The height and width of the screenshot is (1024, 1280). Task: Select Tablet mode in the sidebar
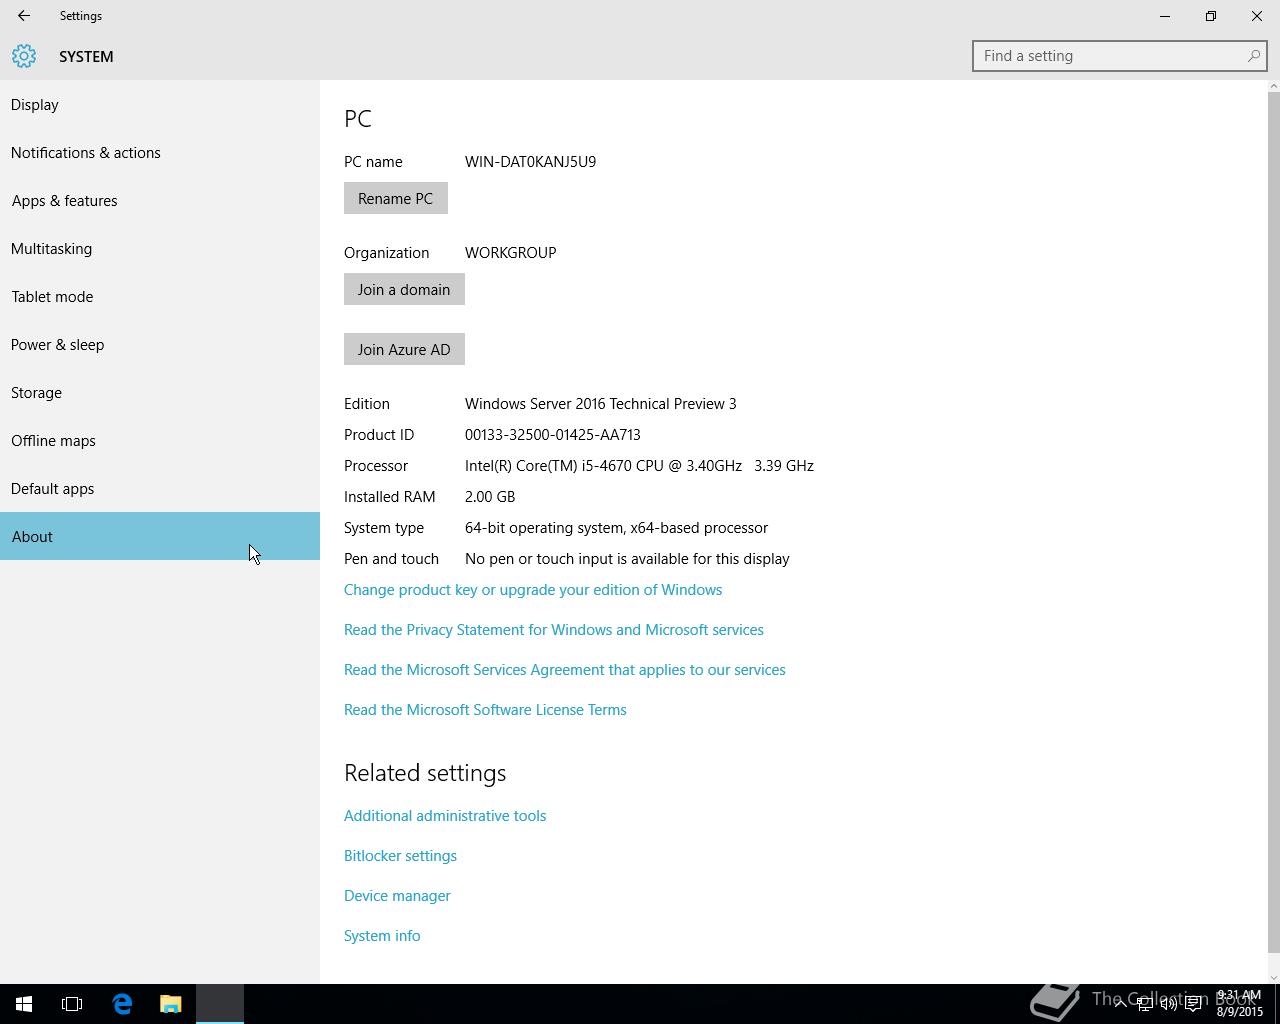[160, 297]
